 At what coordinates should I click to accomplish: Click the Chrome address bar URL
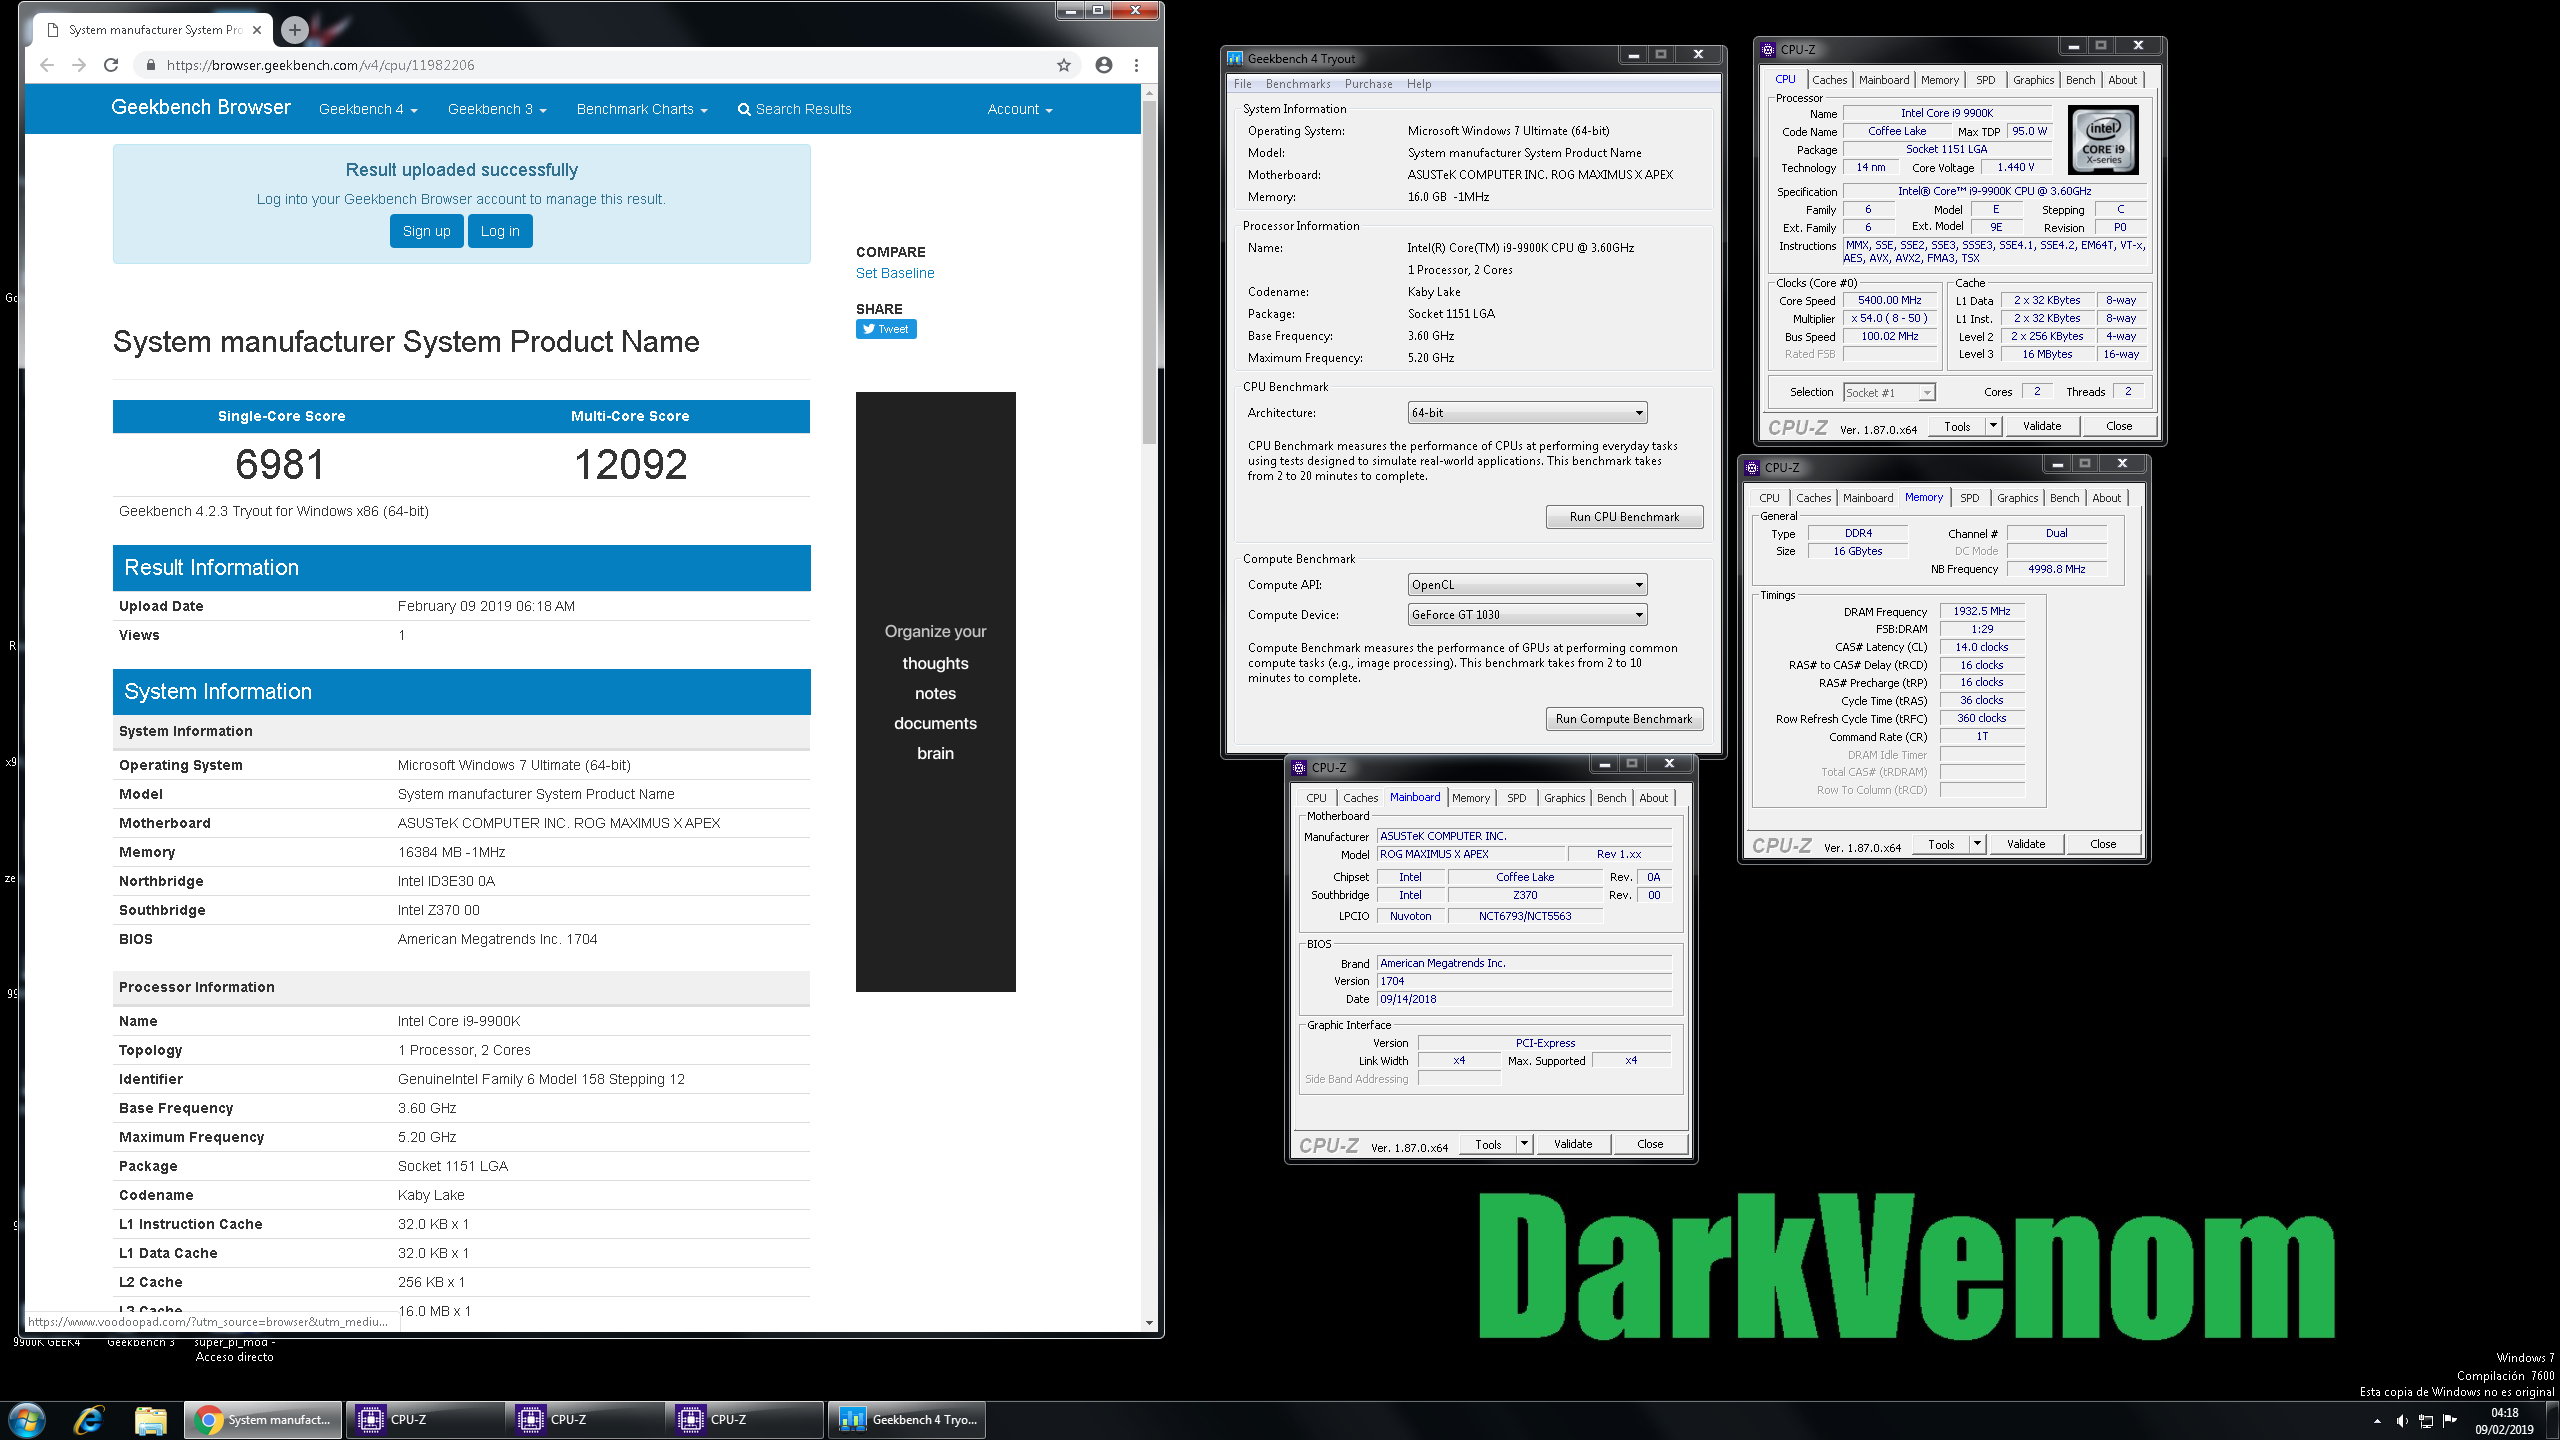(320, 65)
